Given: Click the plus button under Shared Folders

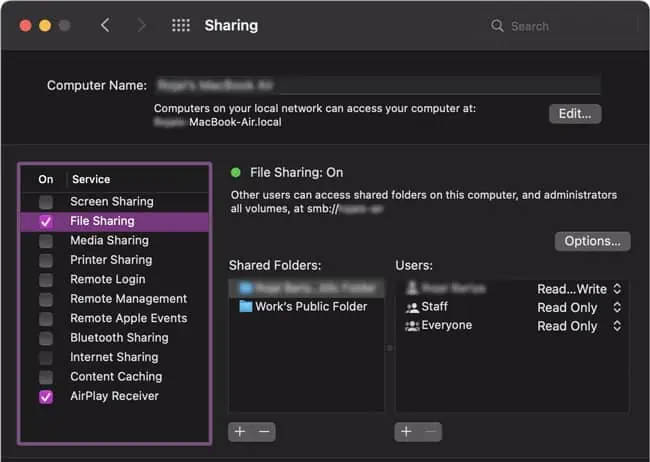Looking at the screenshot, I should [240, 432].
